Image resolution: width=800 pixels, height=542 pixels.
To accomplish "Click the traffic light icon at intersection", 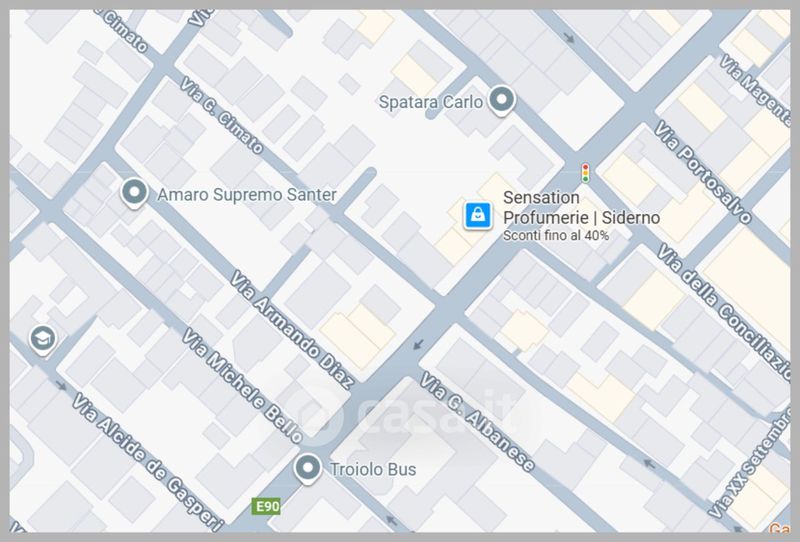I will tap(585, 173).
